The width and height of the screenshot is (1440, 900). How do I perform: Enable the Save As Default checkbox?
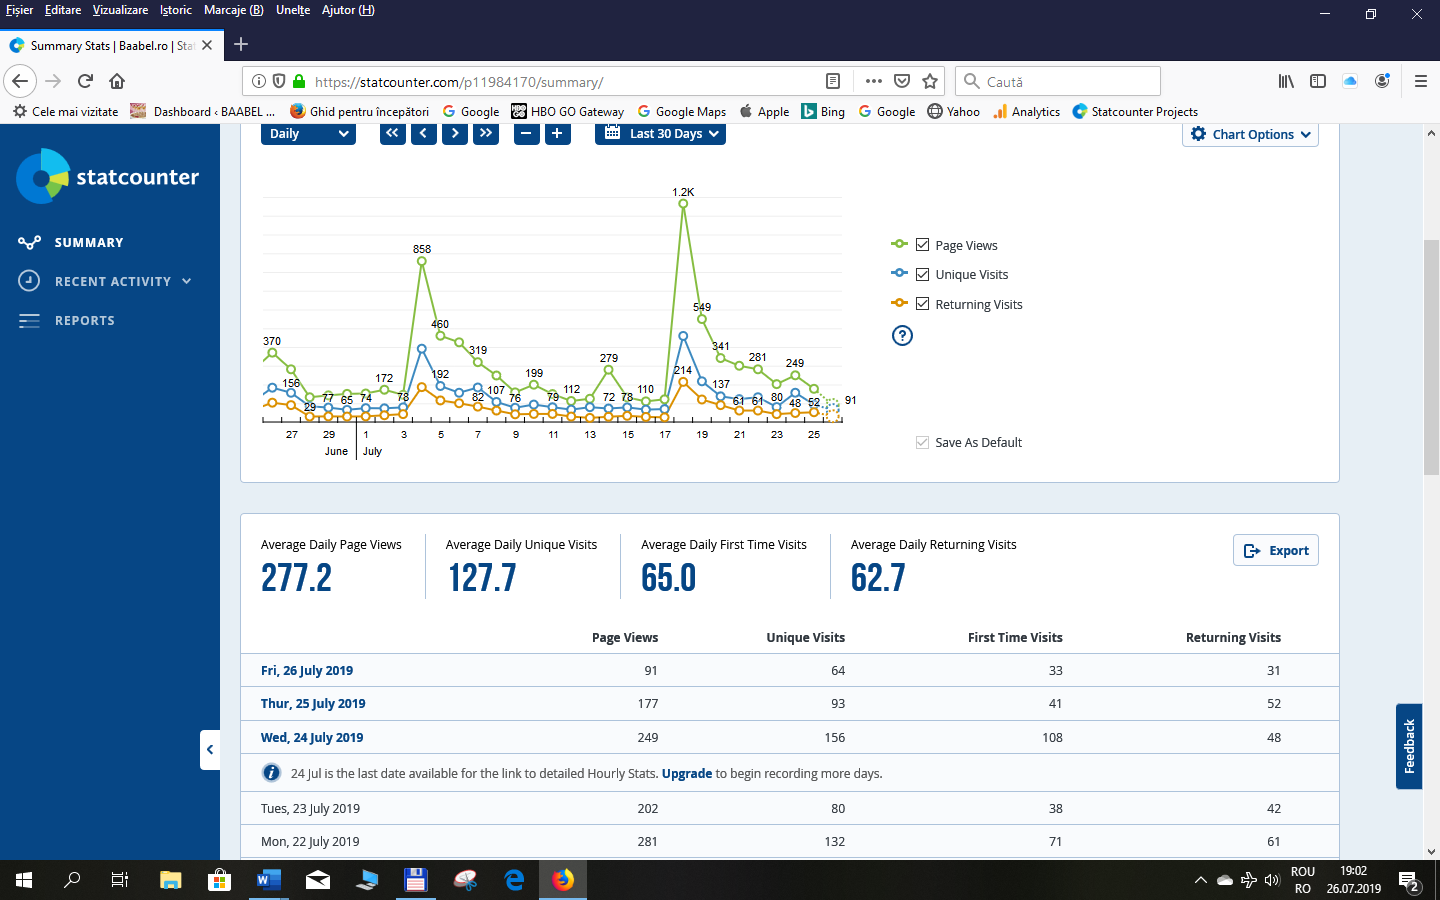pyautogui.click(x=921, y=442)
